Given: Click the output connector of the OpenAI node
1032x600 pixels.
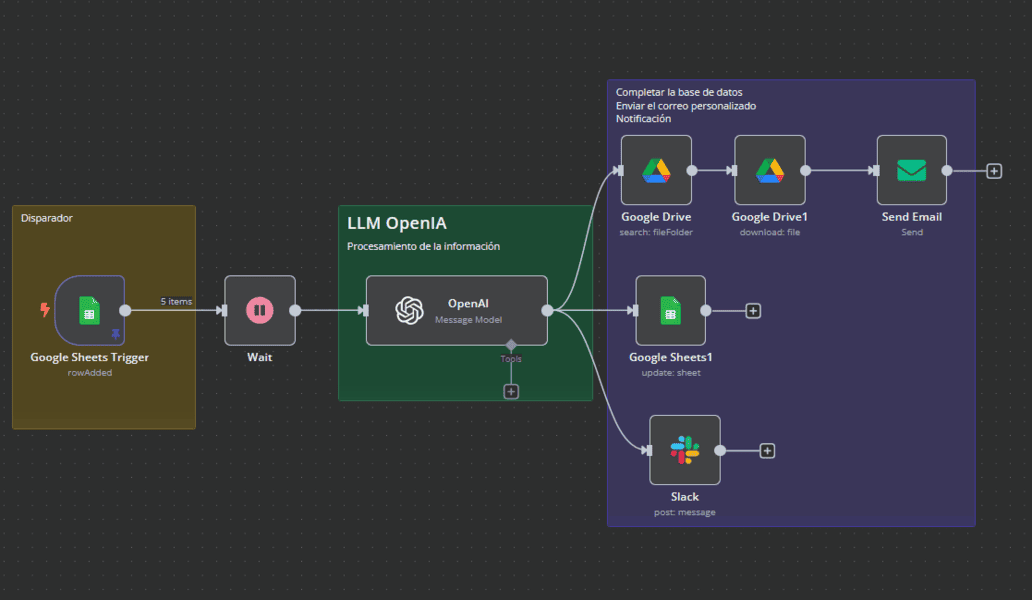Looking at the screenshot, I should 548,311.
